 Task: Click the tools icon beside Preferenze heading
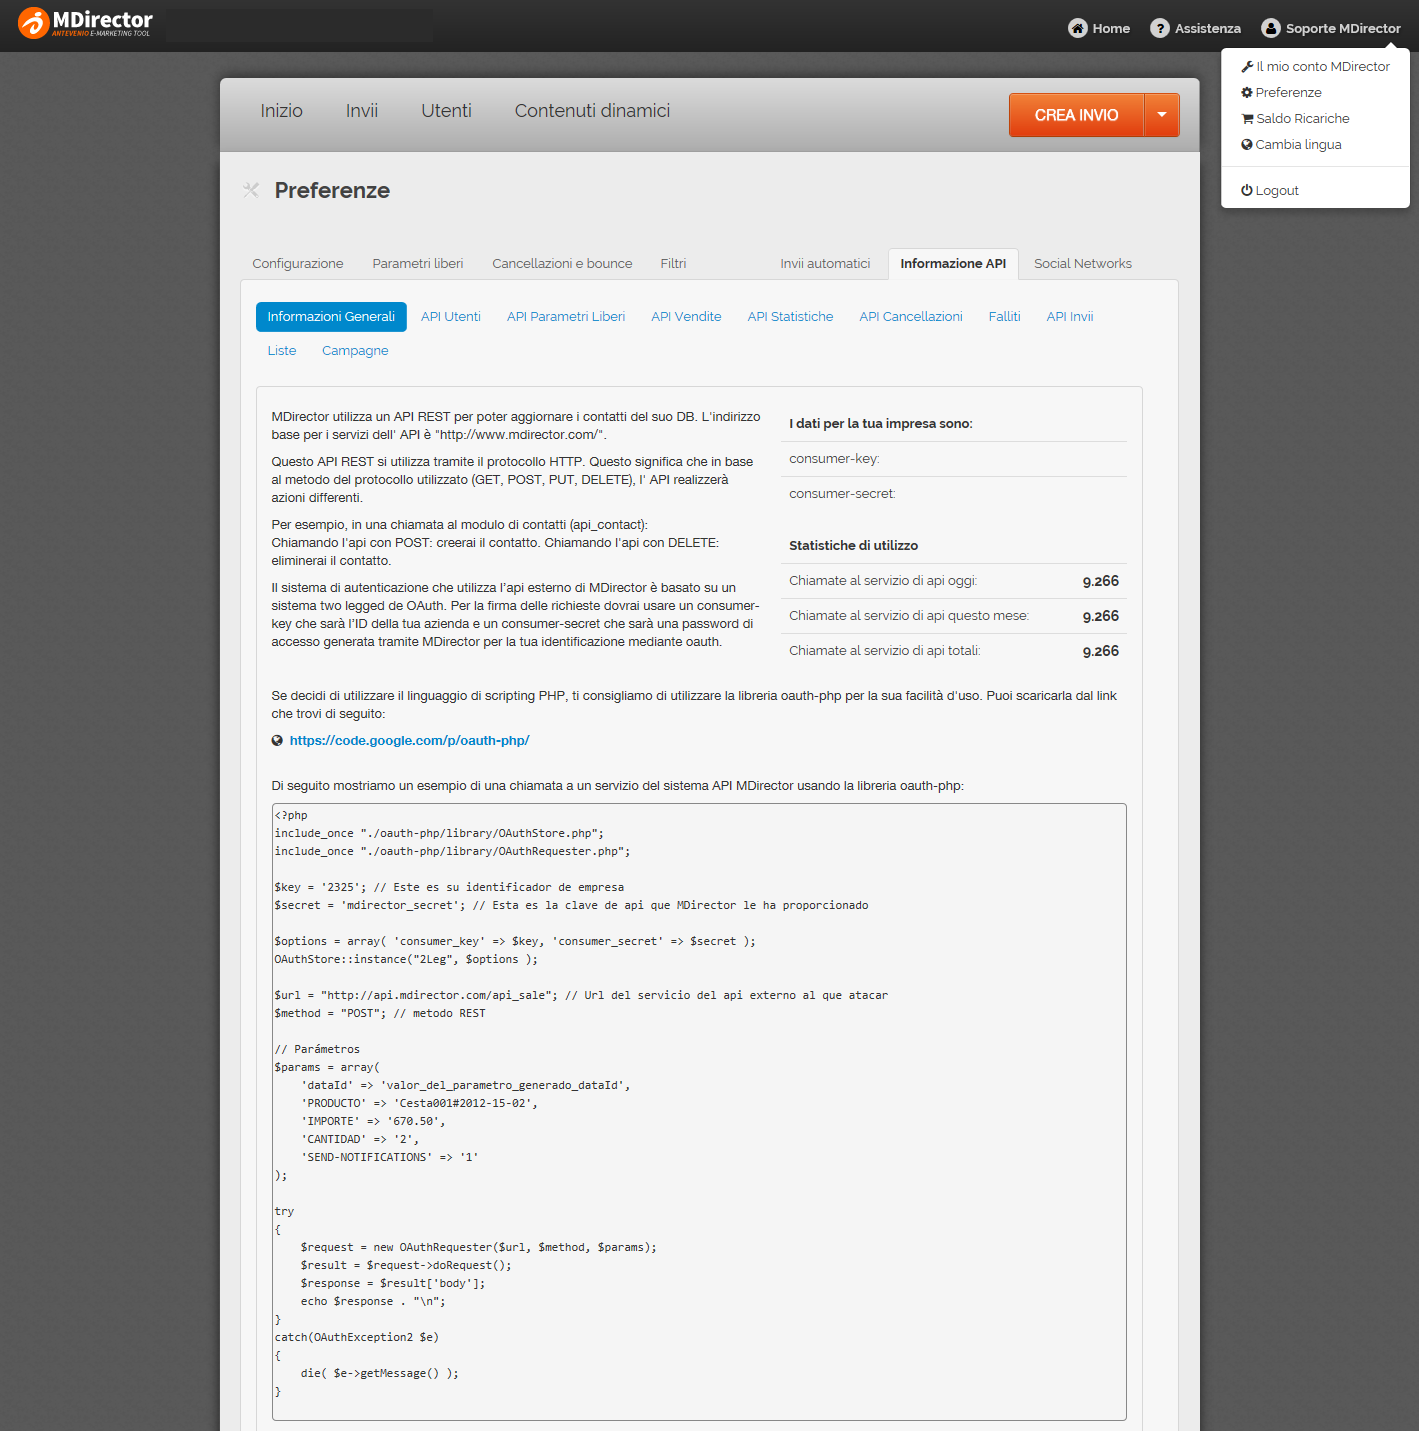pyautogui.click(x=251, y=190)
